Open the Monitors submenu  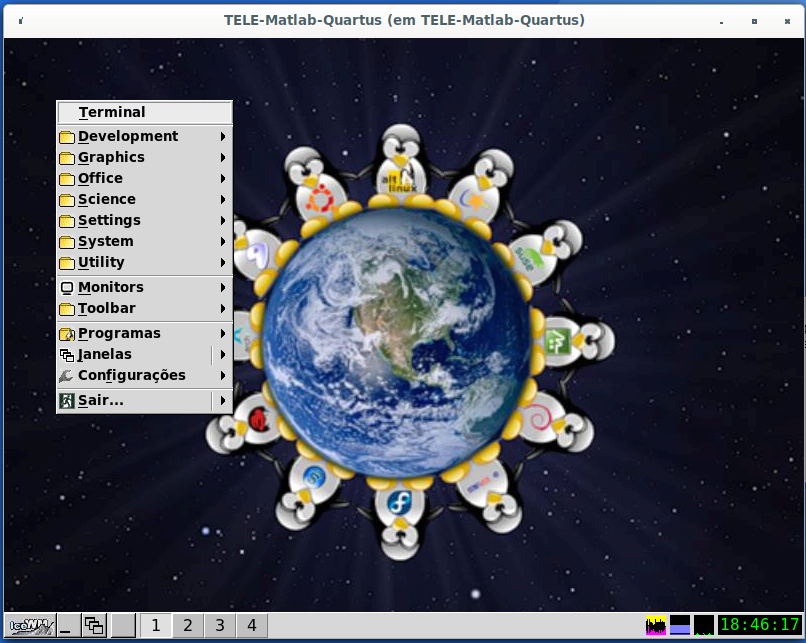tap(144, 287)
